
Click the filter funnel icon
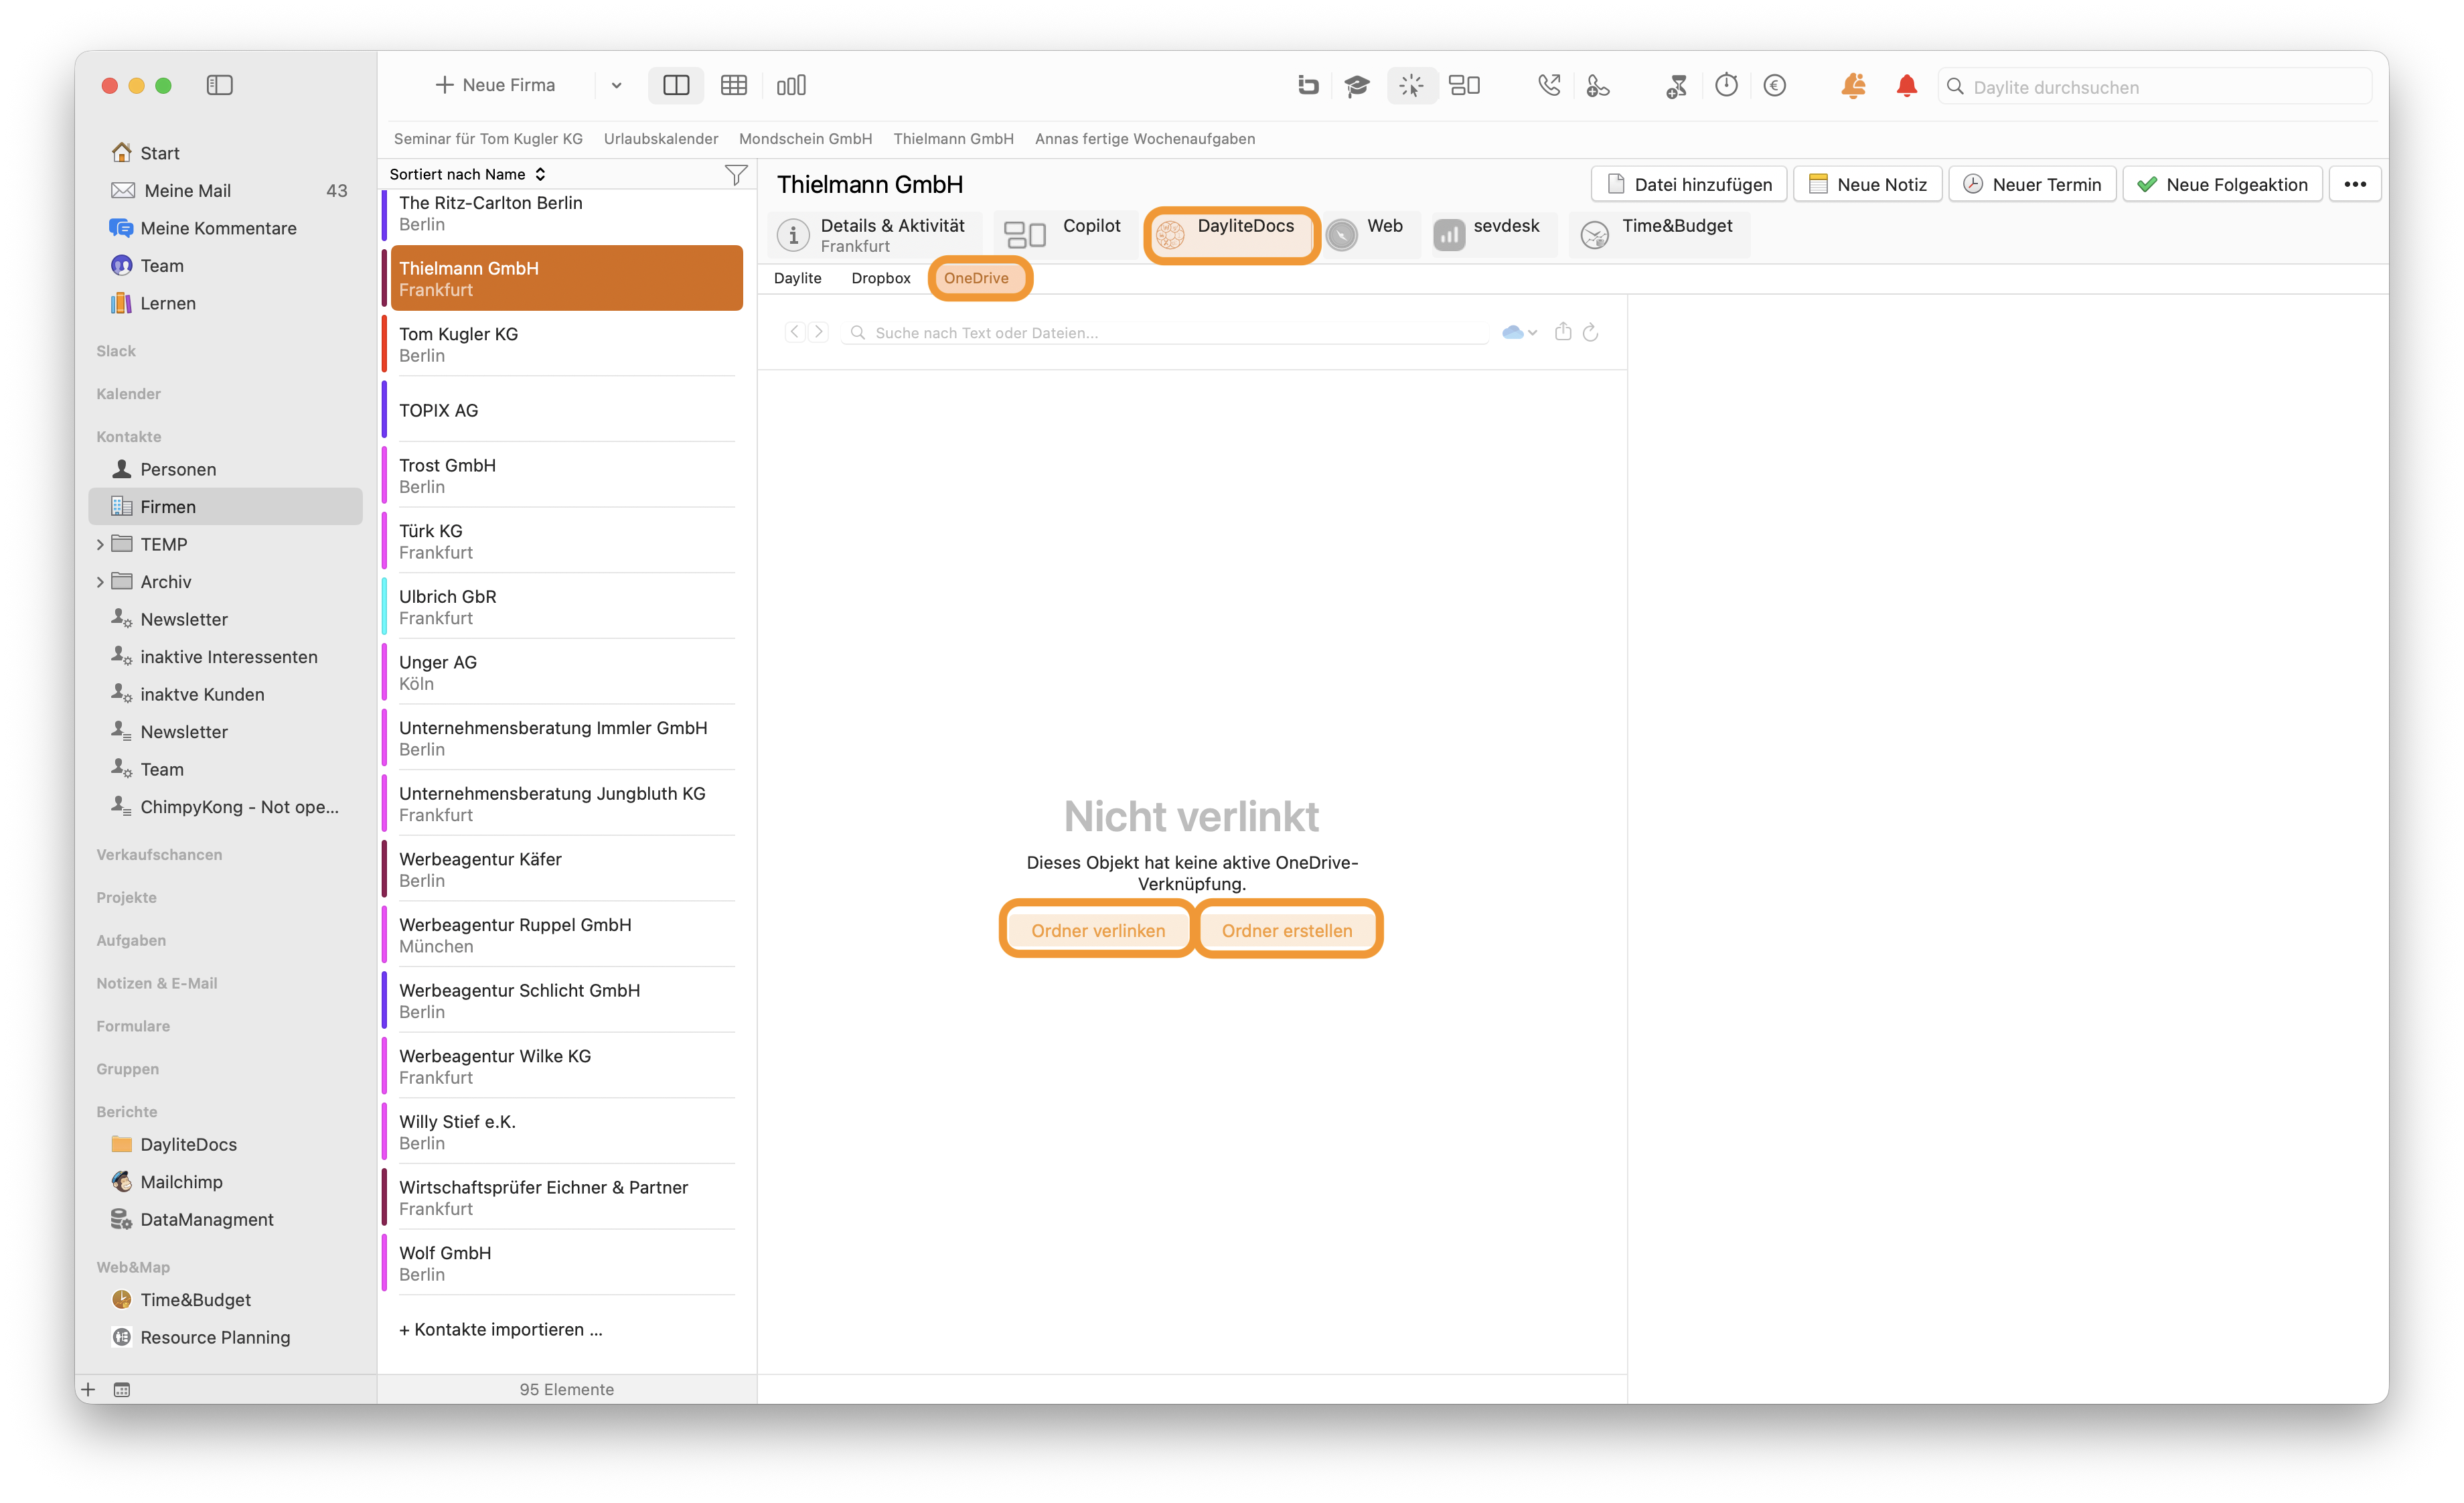[735, 175]
